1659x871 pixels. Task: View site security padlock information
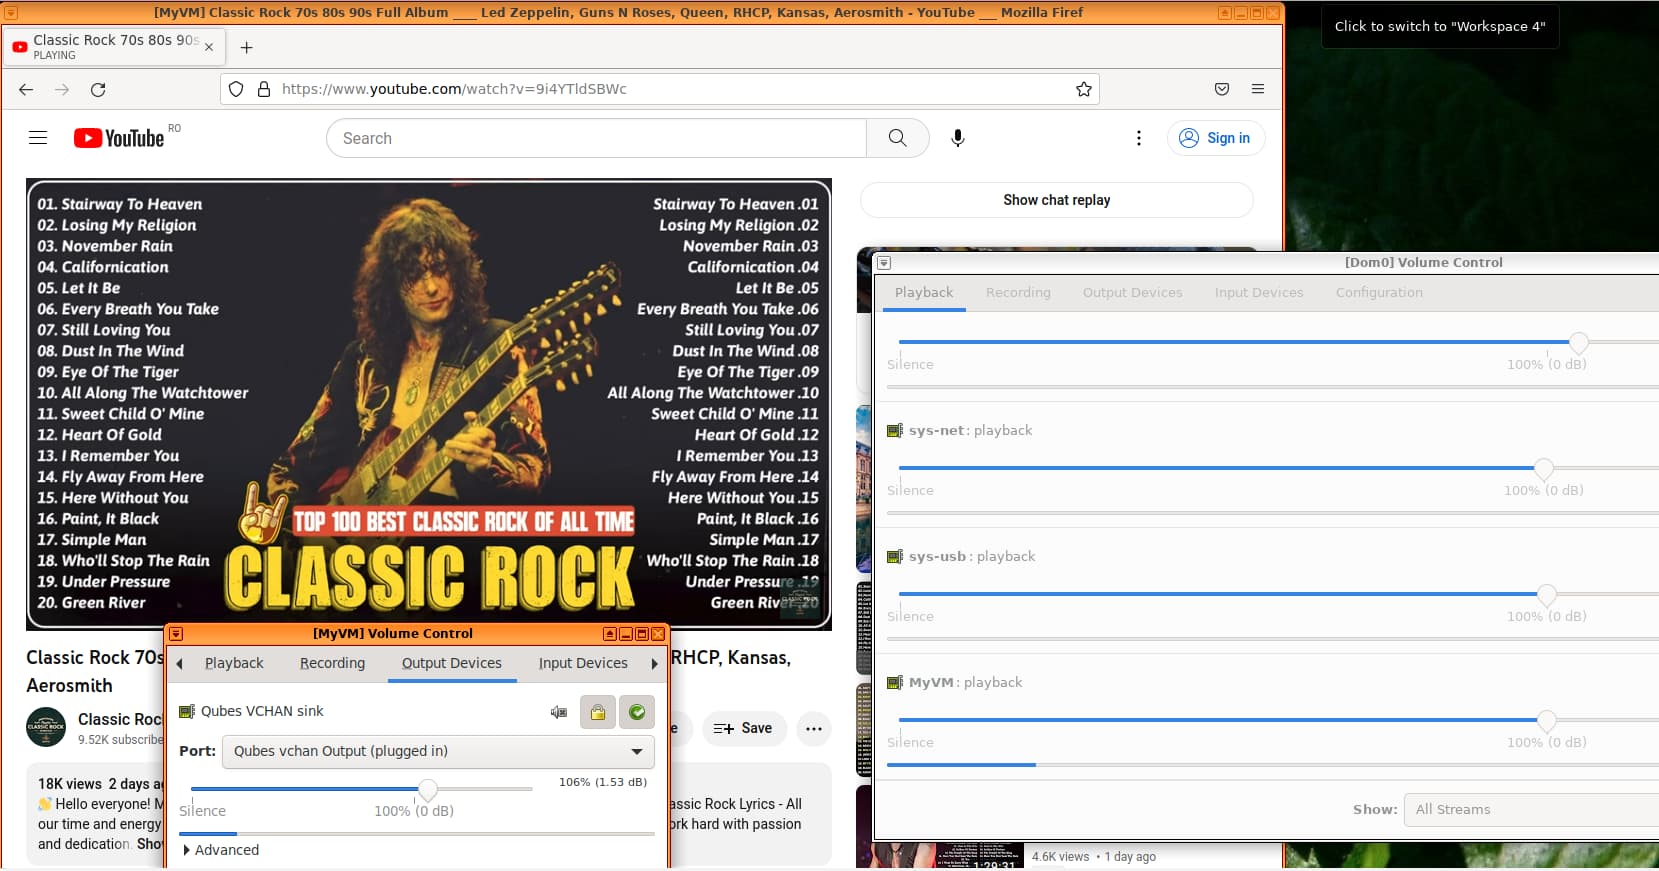tap(264, 89)
